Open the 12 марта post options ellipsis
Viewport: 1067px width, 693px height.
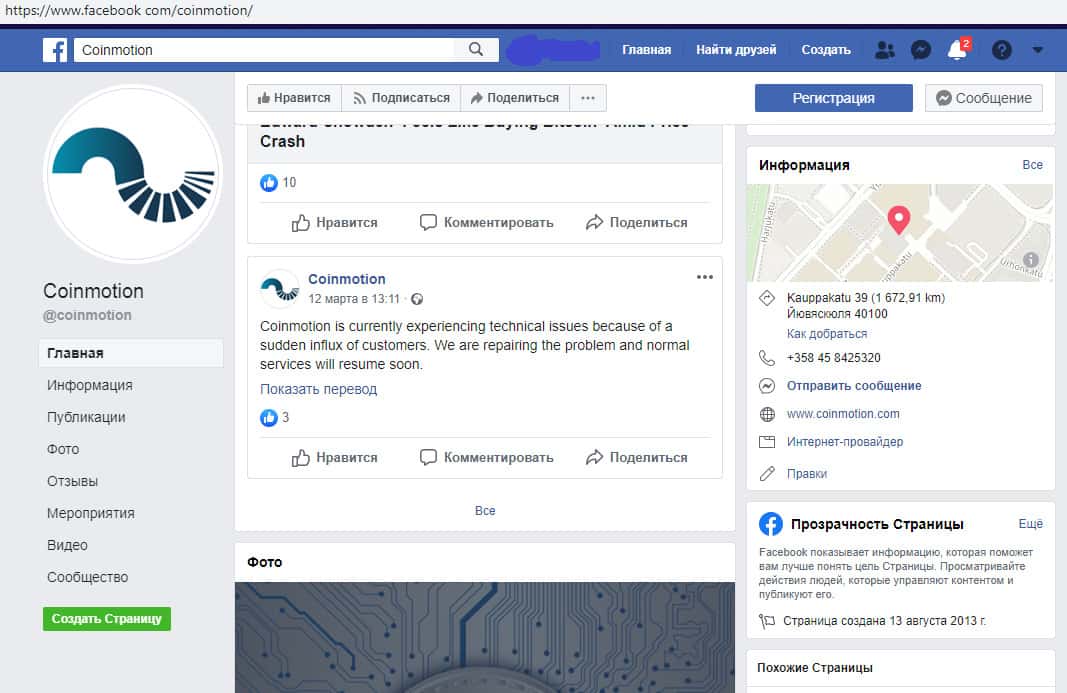[x=705, y=277]
